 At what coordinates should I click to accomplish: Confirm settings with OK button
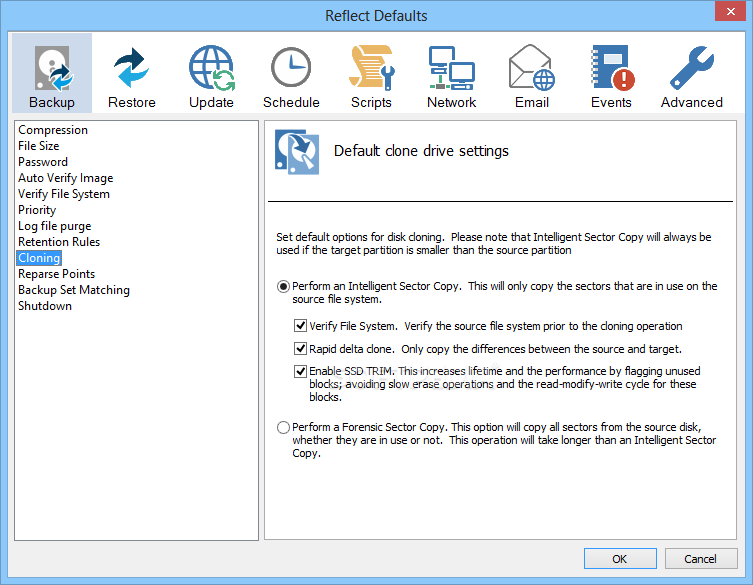click(620, 559)
